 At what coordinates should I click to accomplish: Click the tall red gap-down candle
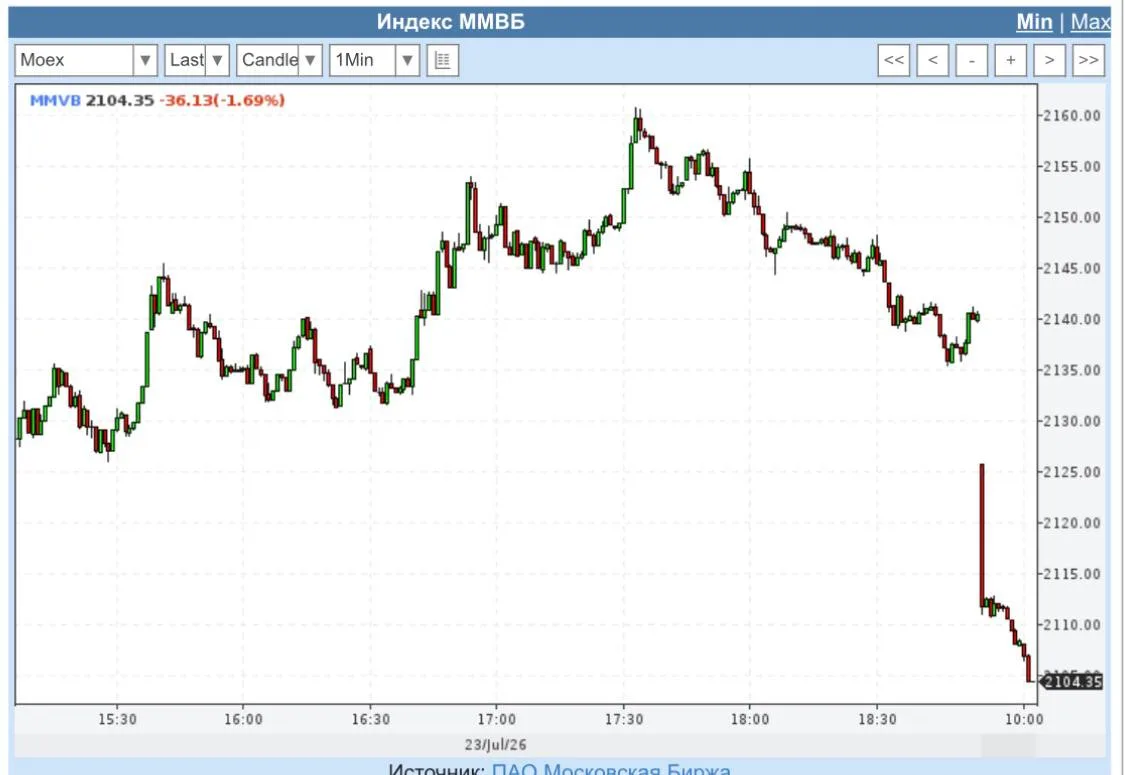click(982, 535)
